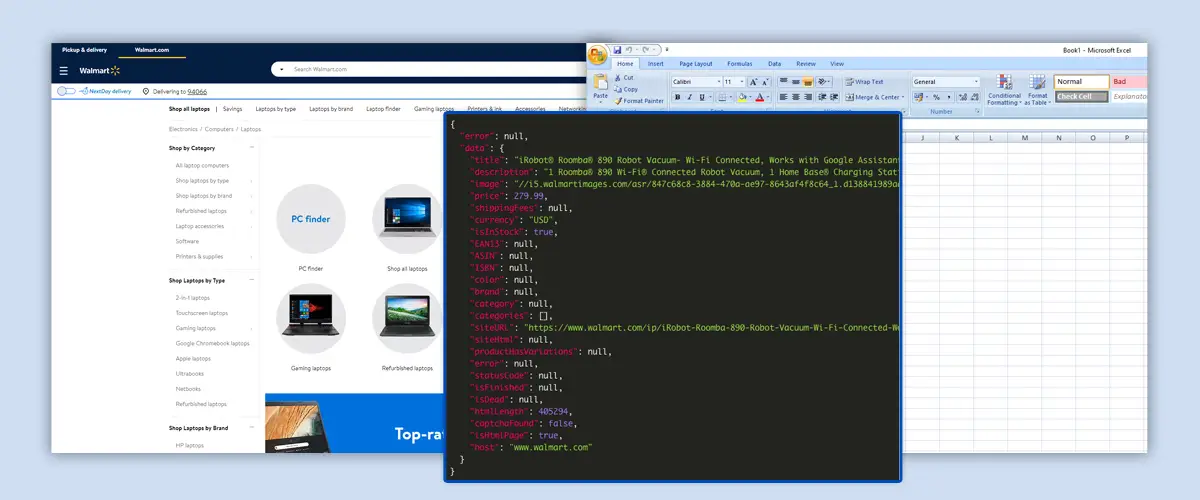Switch to the Review ribbon tab

(x=806, y=63)
